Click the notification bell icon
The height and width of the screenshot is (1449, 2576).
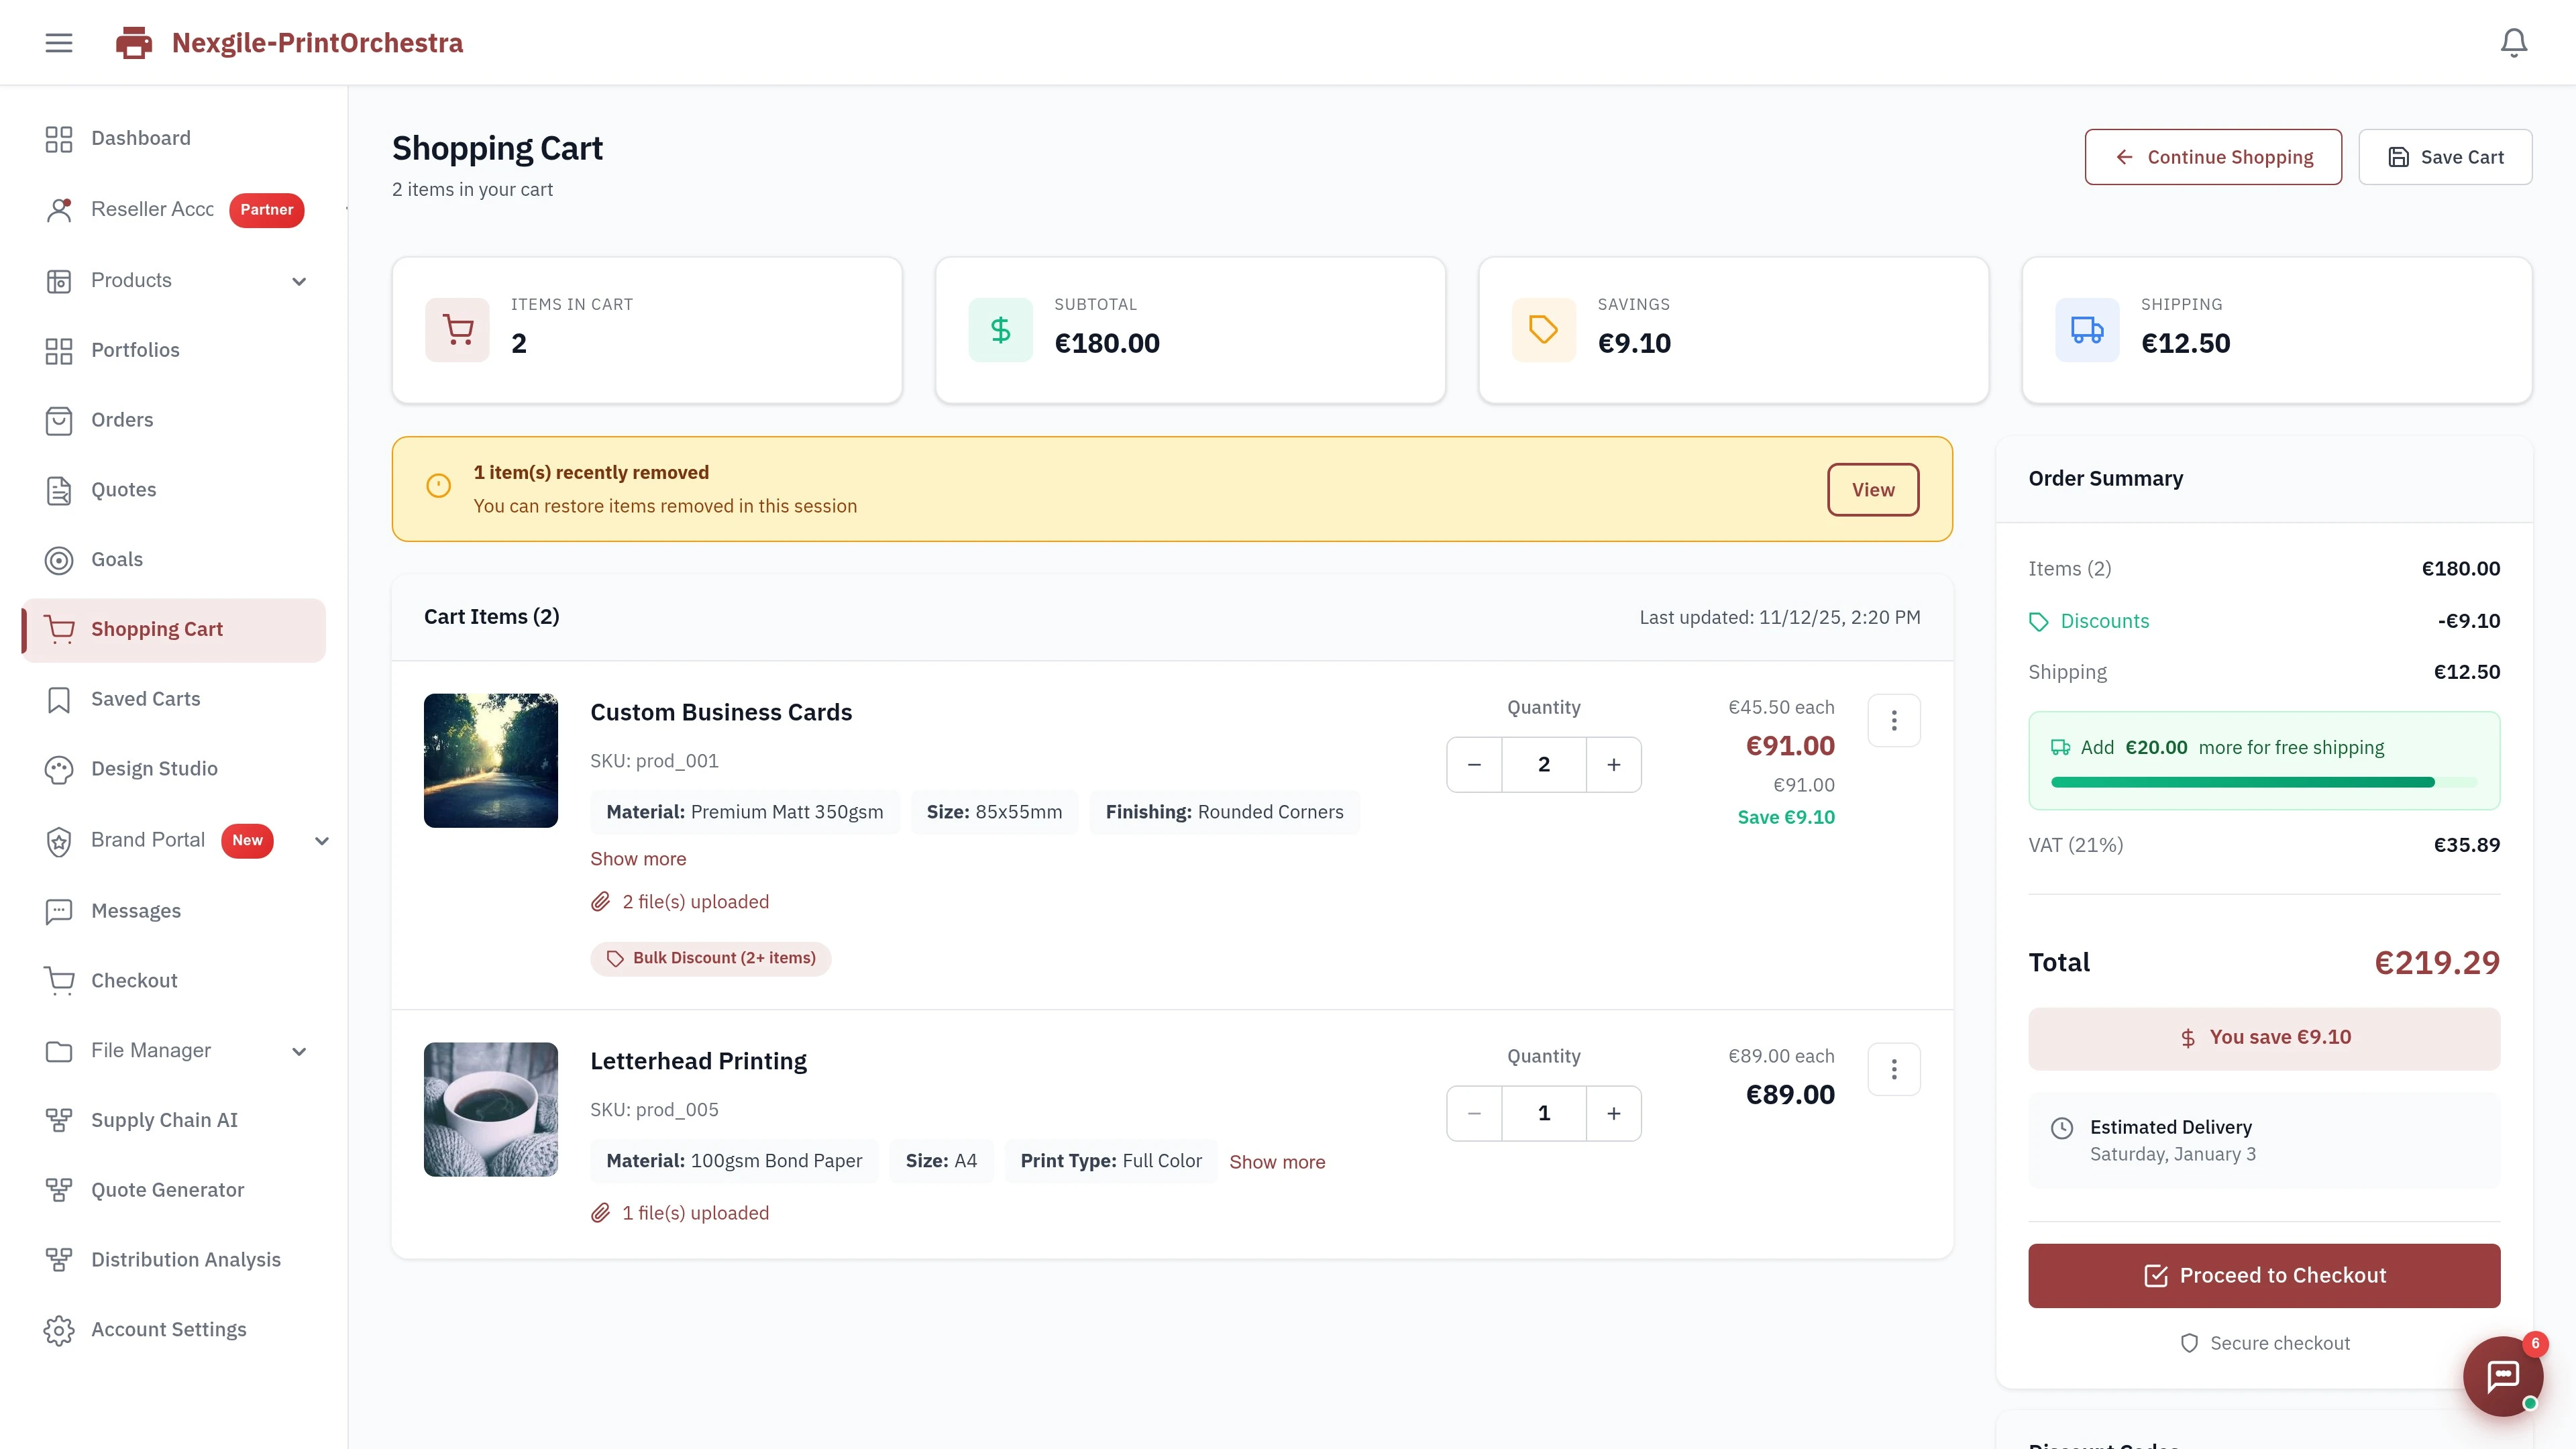pyautogui.click(x=2513, y=42)
